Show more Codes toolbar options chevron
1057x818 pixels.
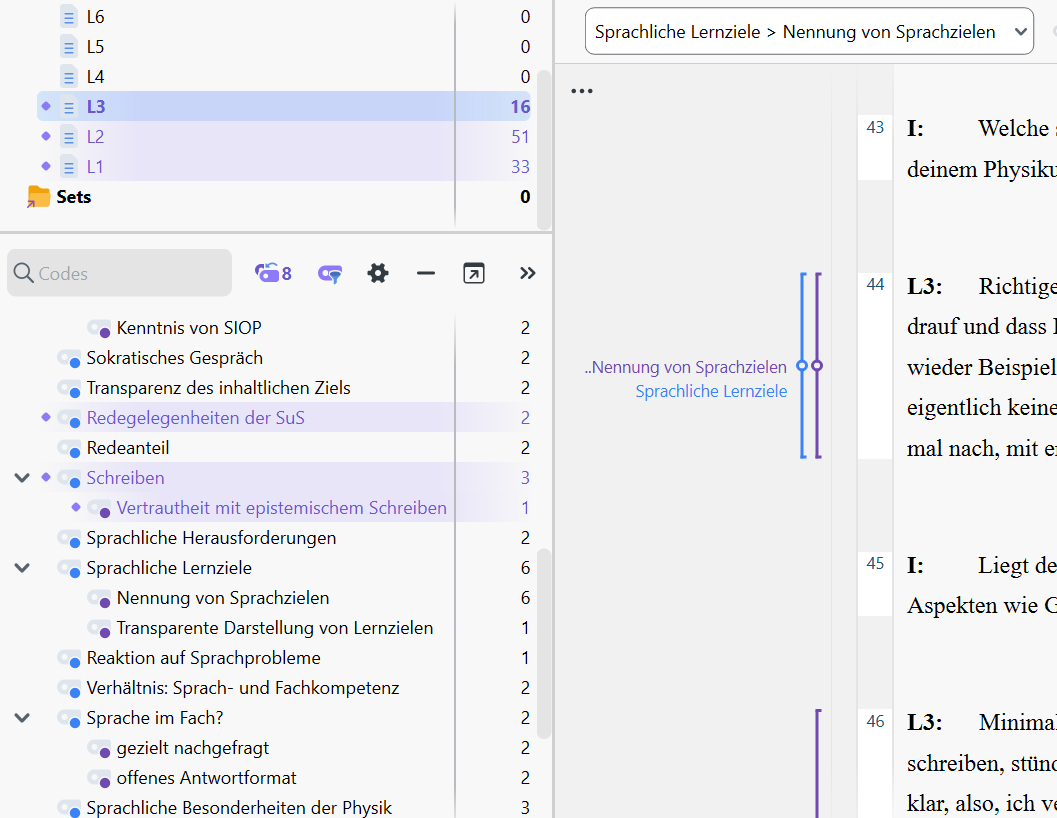[x=527, y=273]
